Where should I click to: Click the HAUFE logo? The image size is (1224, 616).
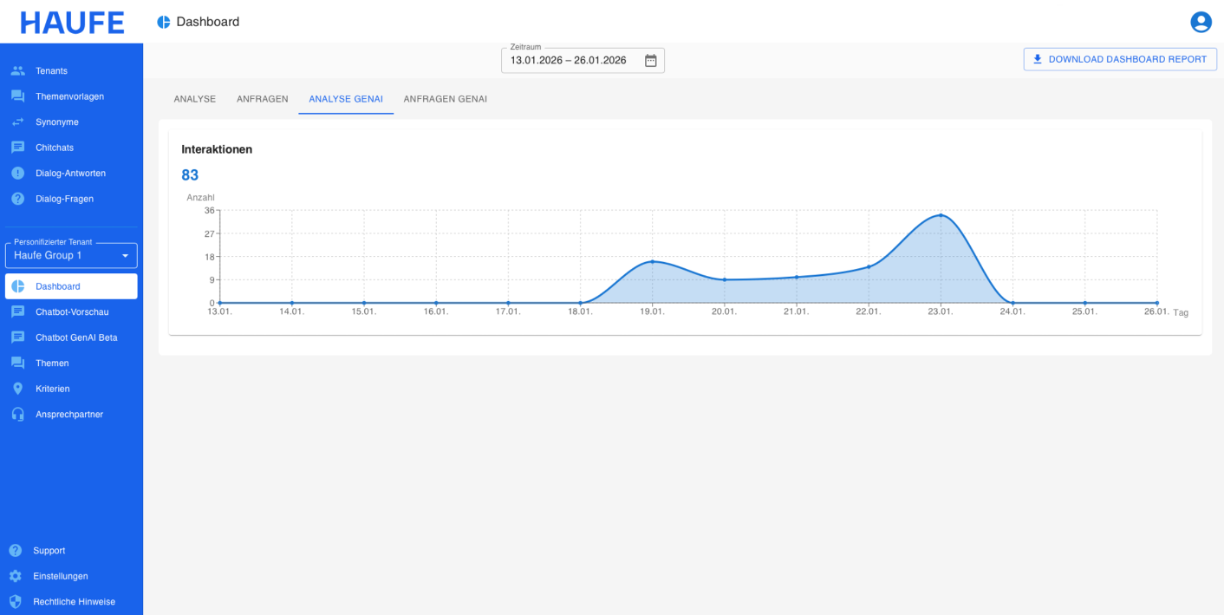click(x=72, y=22)
